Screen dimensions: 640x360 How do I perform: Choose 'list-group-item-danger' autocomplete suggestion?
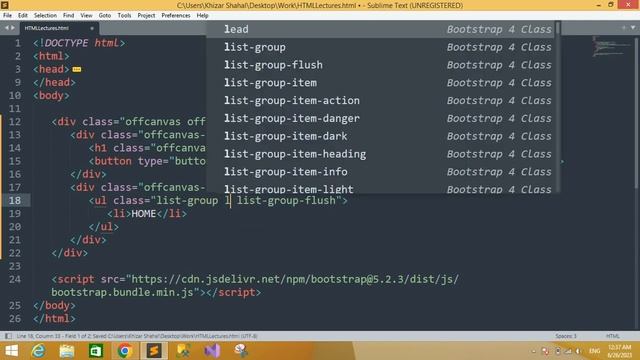click(380, 118)
